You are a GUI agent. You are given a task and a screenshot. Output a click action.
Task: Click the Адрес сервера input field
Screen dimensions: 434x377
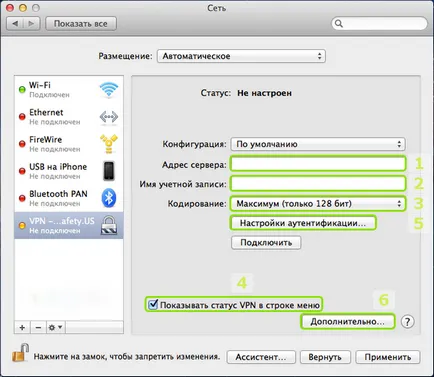pyautogui.click(x=318, y=164)
